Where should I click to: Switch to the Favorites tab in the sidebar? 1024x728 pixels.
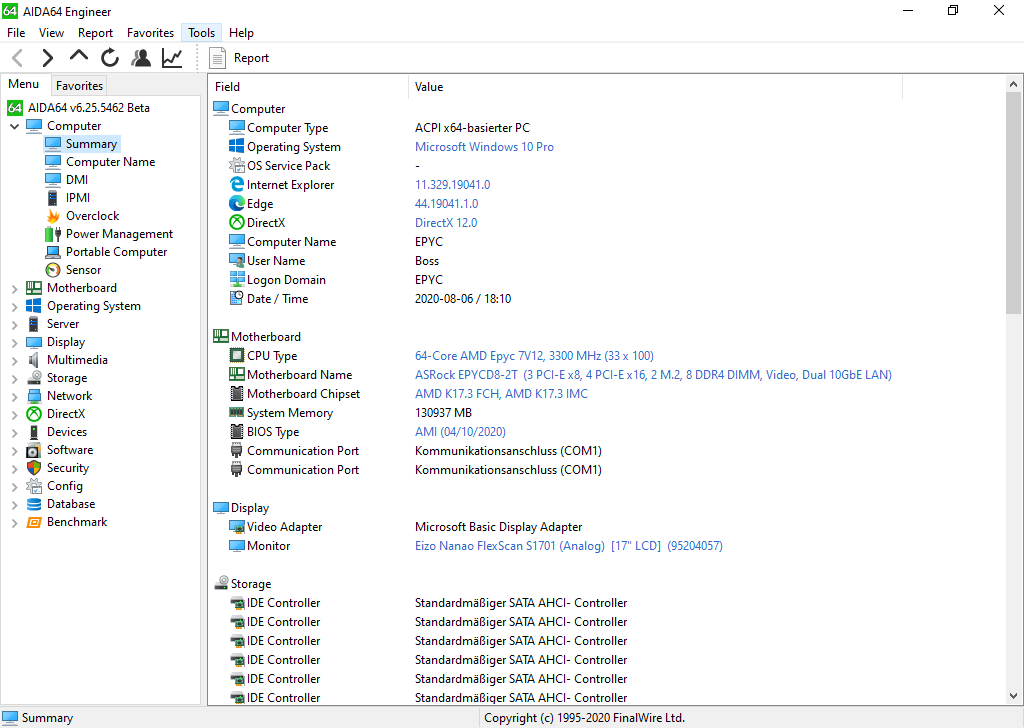[79, 86]
